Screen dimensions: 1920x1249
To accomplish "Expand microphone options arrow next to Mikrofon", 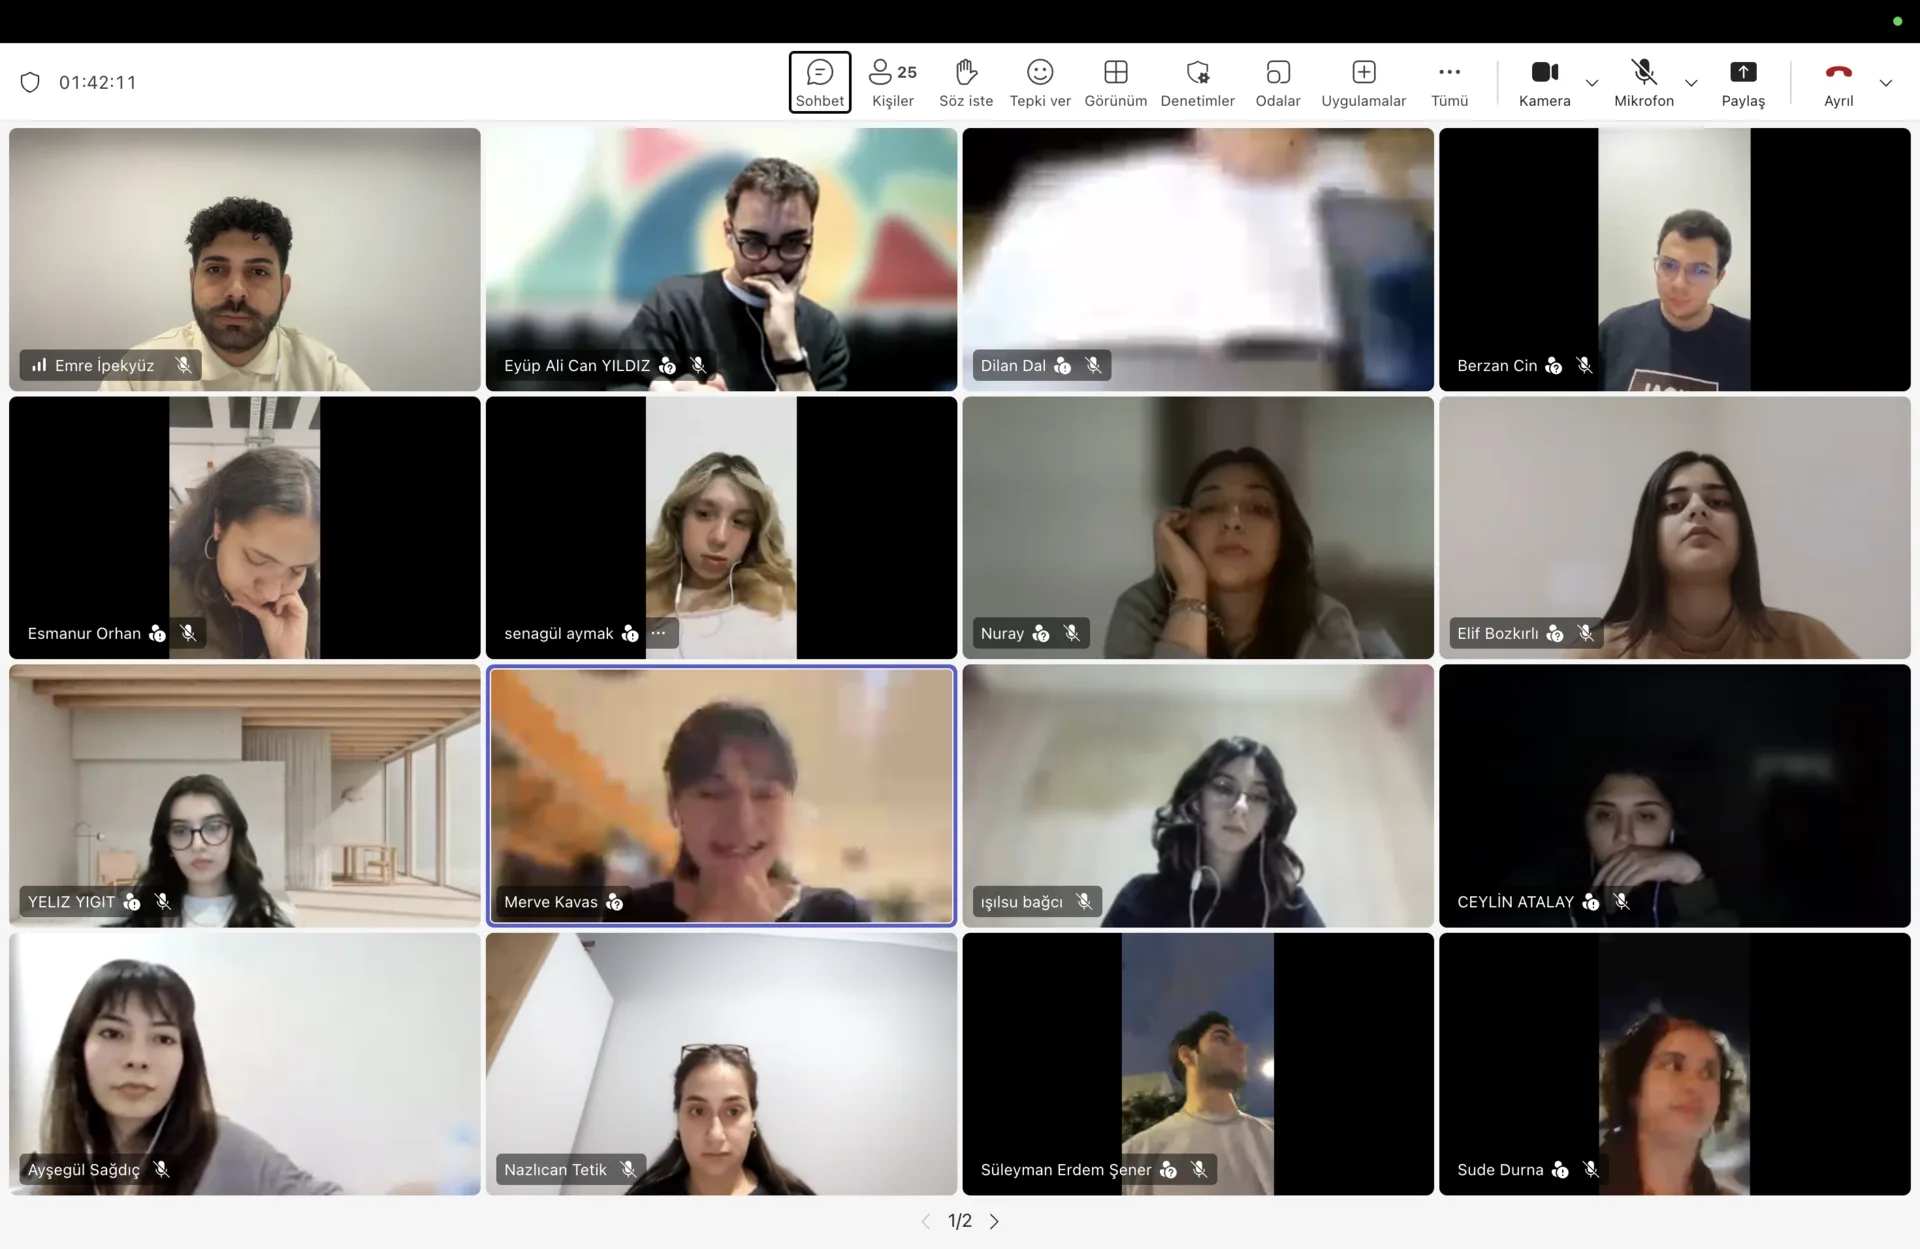I will [1691, 83].
